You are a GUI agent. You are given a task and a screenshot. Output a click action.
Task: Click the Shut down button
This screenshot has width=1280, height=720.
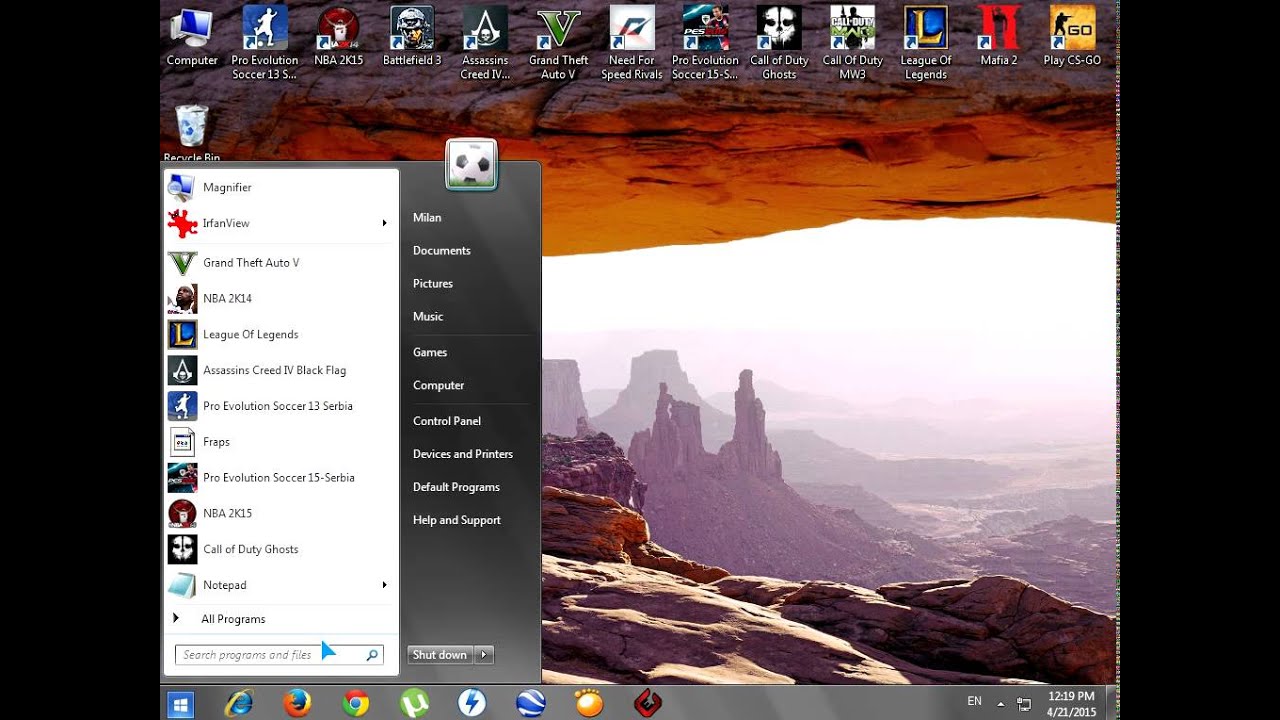pyautogui.click(x=440, y=655)
